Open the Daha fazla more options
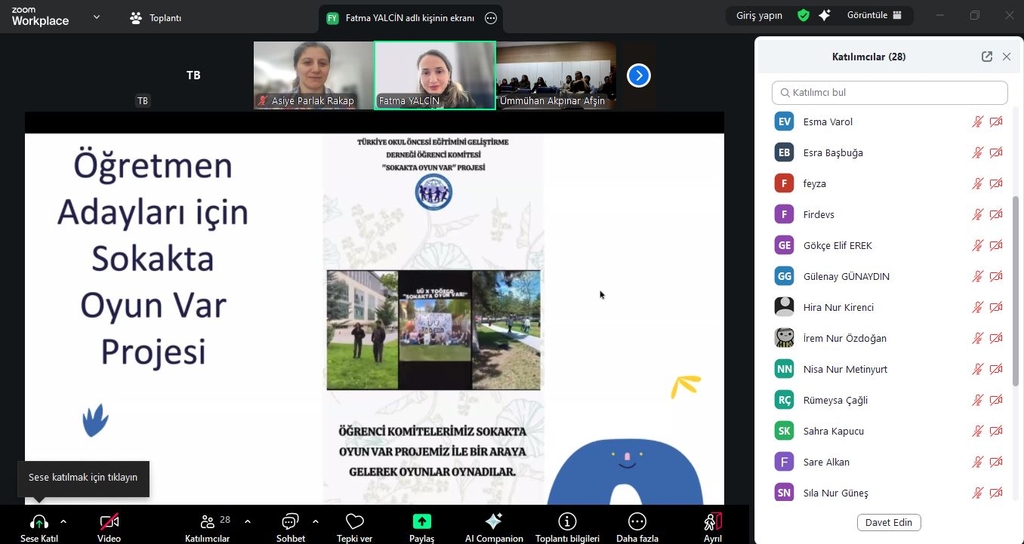Viewport: 1024px width, 544px height. point(637,522)
